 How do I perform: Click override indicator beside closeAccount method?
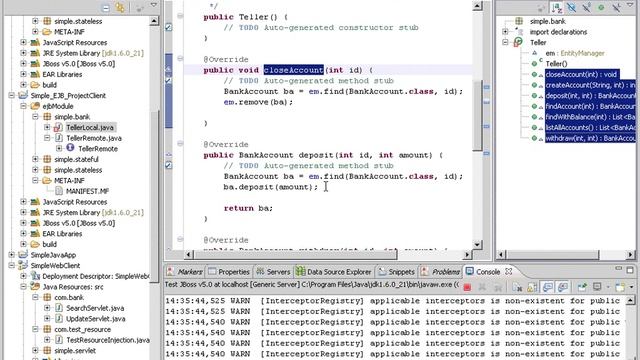click(169, 70)
